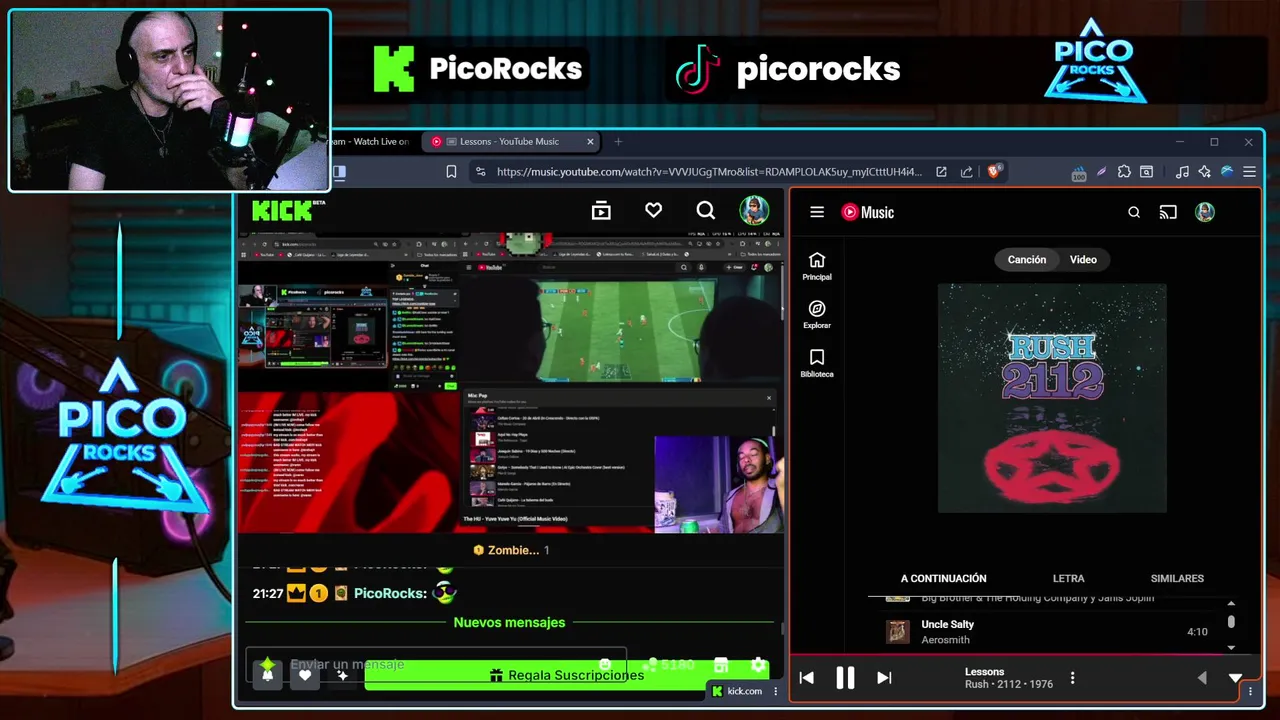Collapse the player page with down arrow
Viewport: 1280px width, 720px height.
[x=1236, y=678]
